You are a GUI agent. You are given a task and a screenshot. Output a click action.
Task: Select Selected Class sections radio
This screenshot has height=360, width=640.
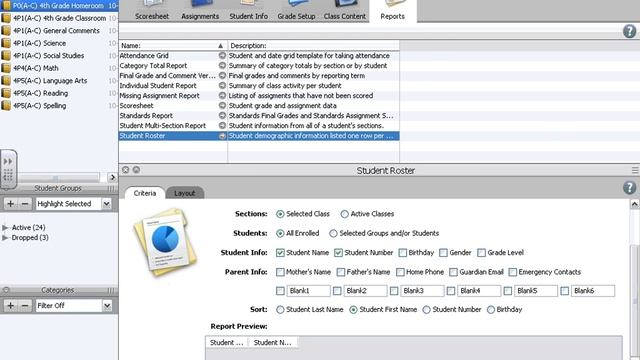pos(280,214)
